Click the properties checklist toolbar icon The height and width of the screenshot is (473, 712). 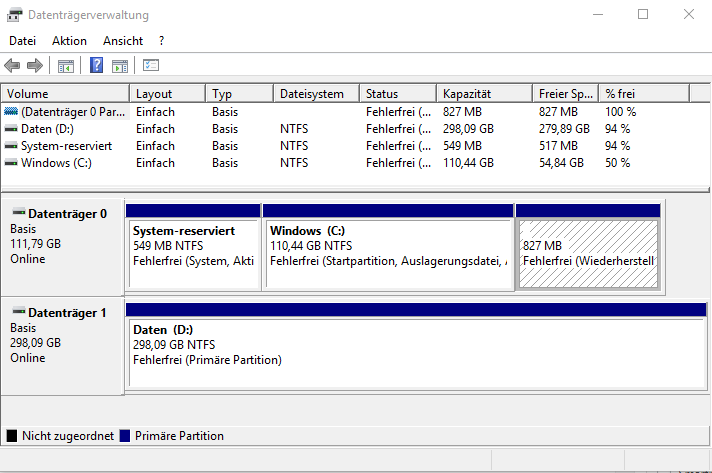[x=151, y=65]
